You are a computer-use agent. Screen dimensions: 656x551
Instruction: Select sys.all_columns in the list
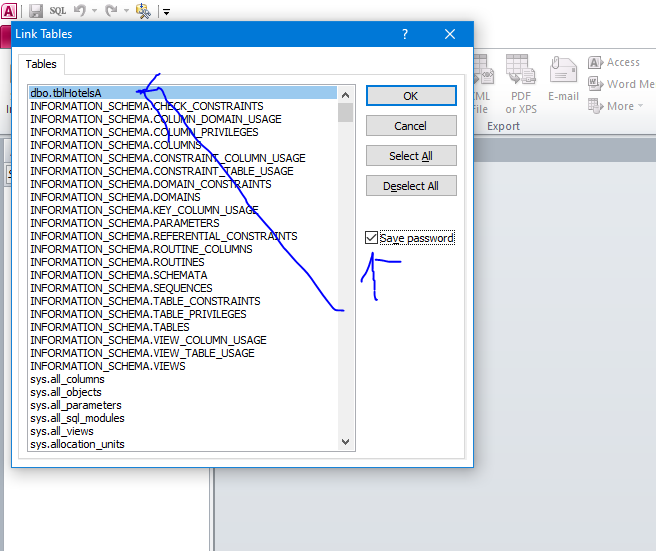pyautogui.click(x=183, y=379)
